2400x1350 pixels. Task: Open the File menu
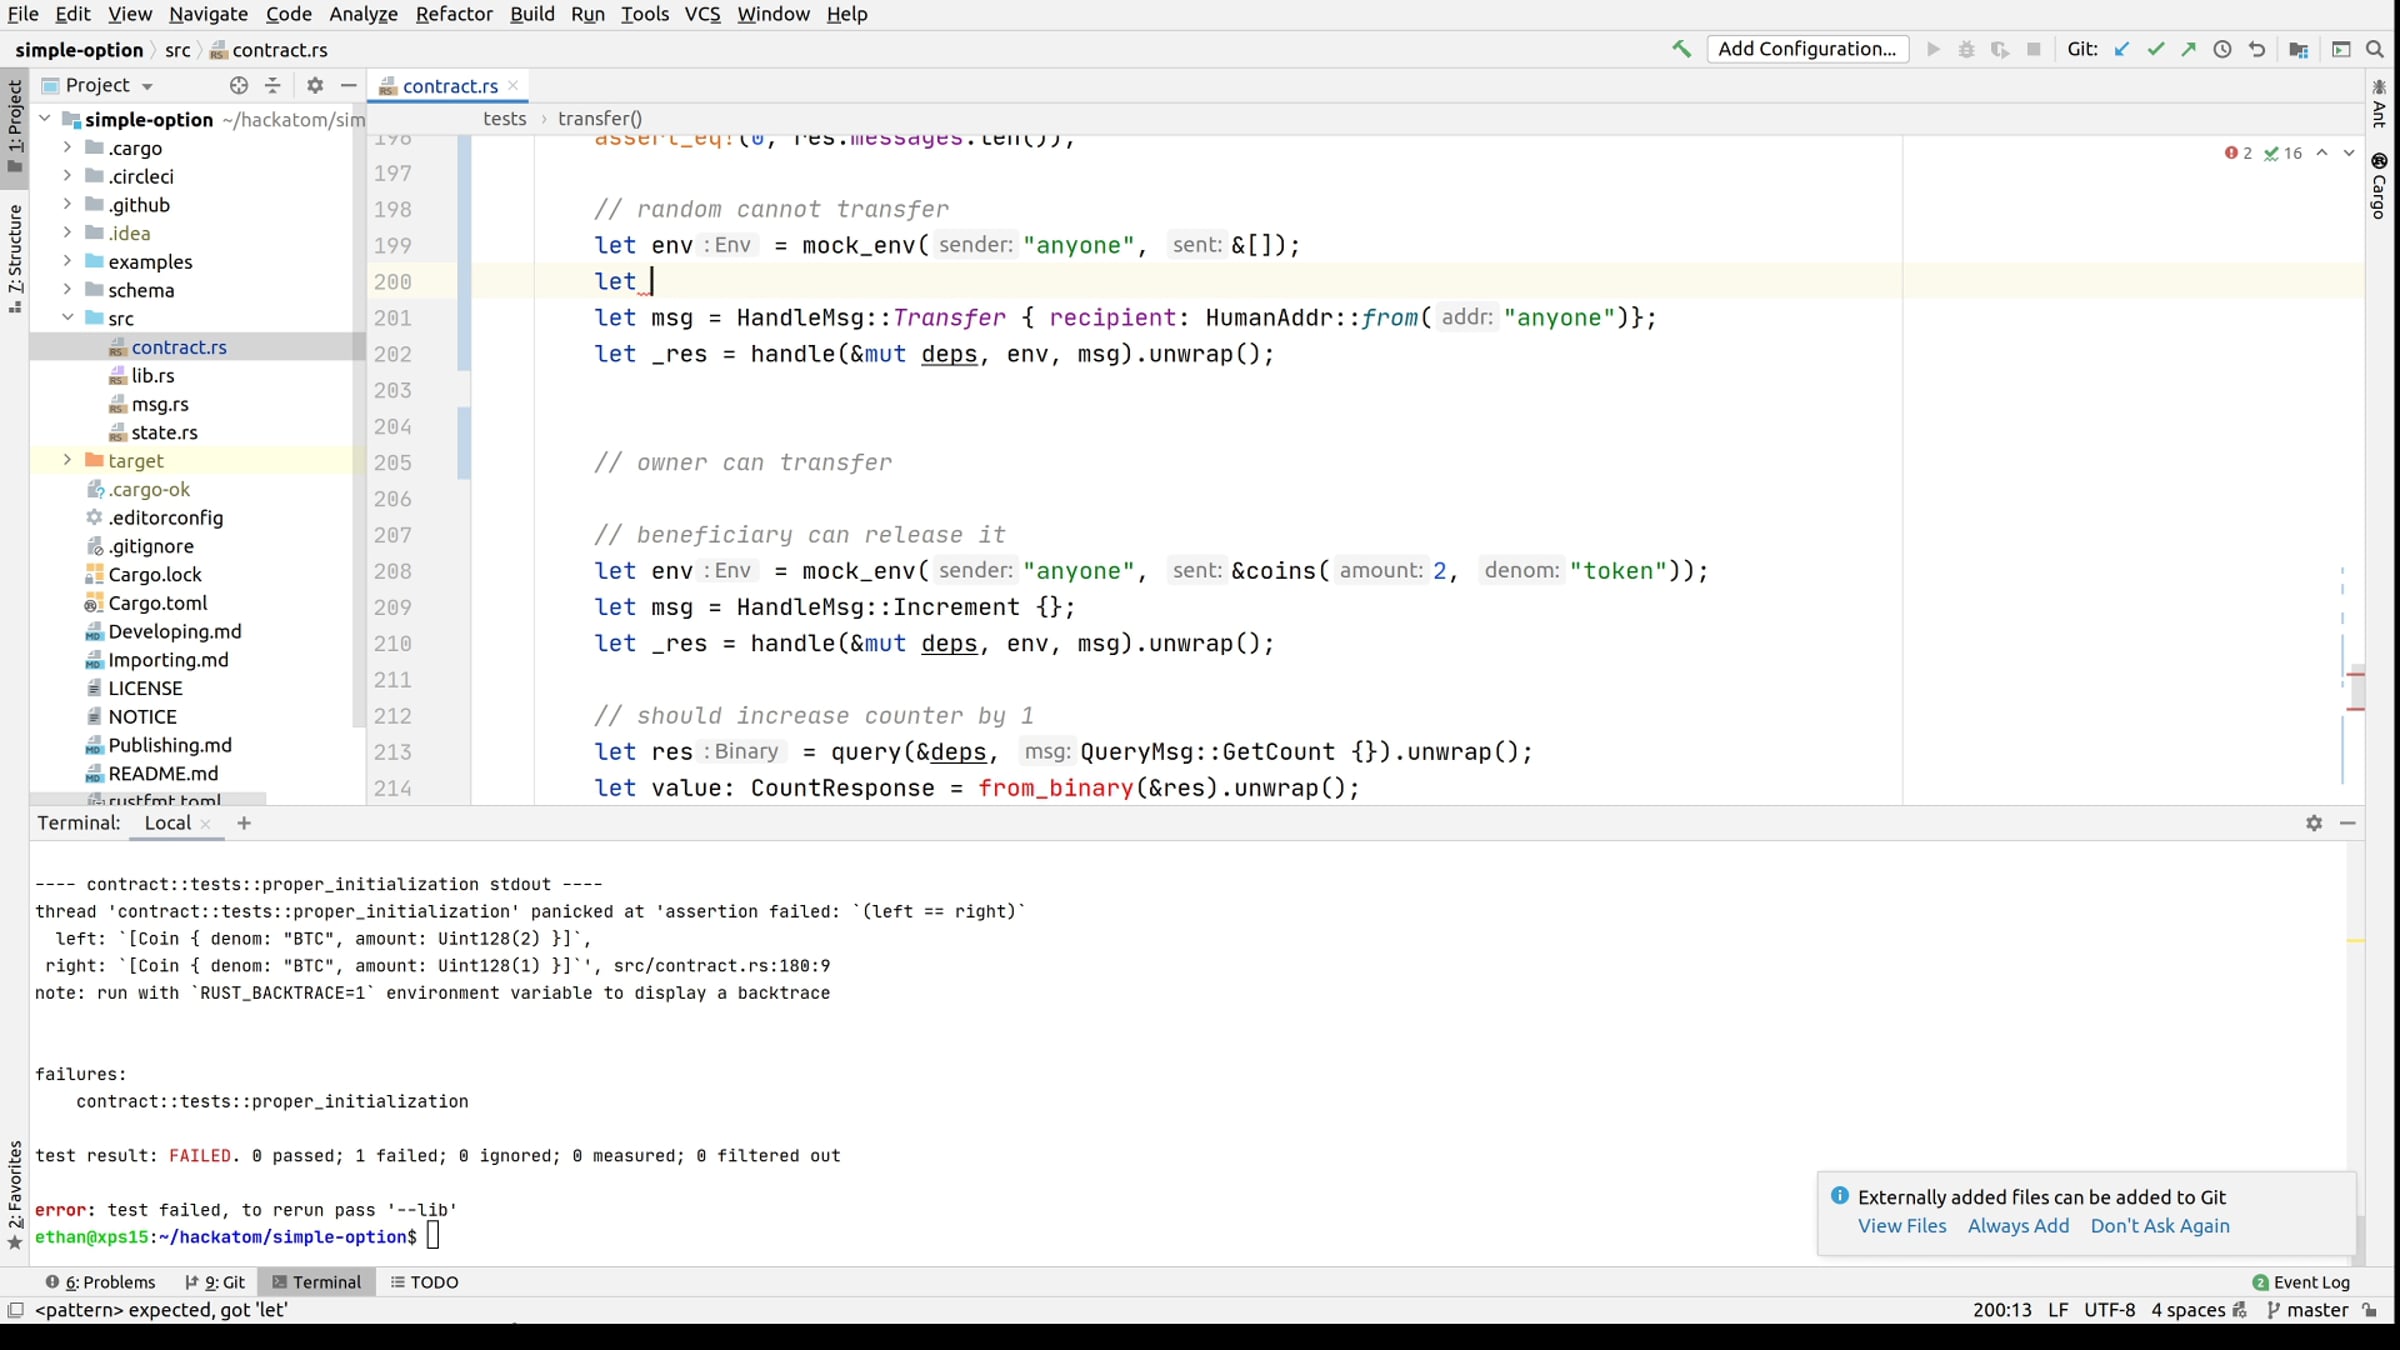pyautogui.click(x=23, y=14)
